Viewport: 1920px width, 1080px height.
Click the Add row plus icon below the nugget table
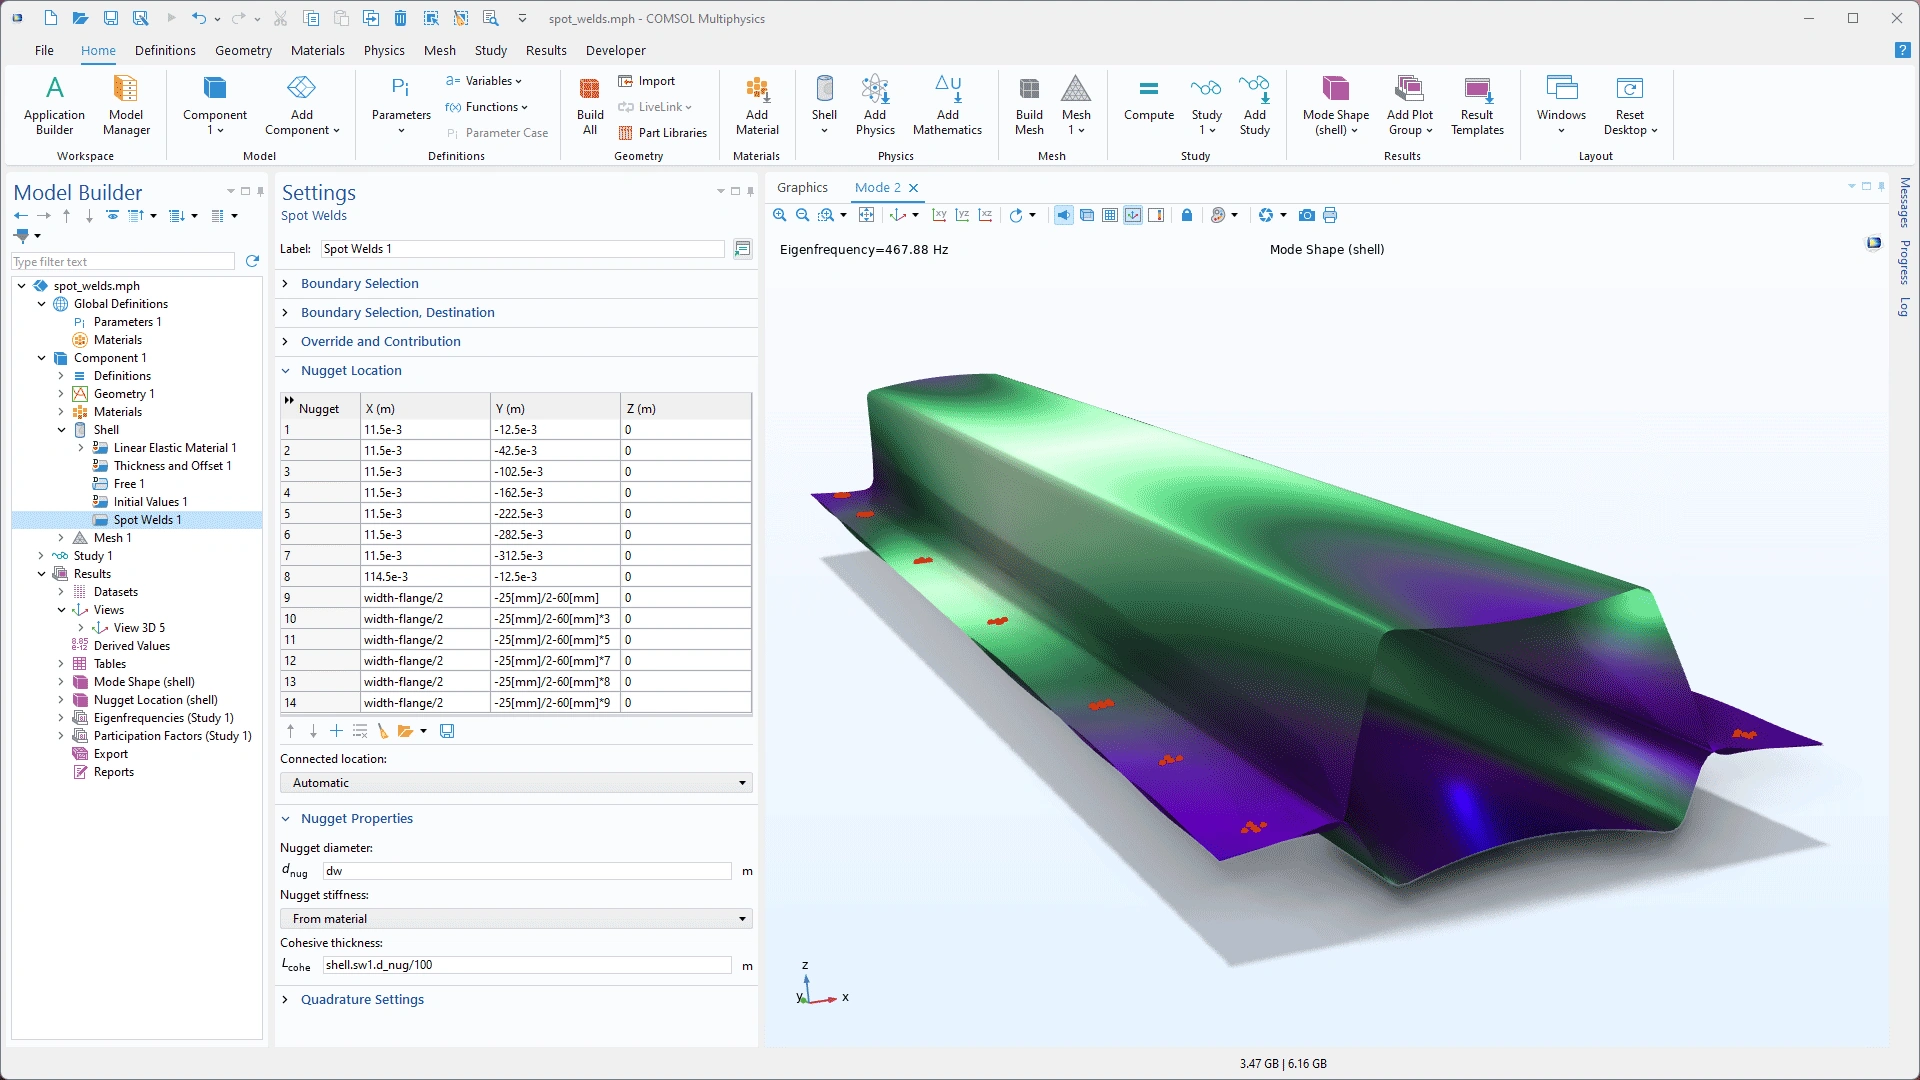coord(336,731)
